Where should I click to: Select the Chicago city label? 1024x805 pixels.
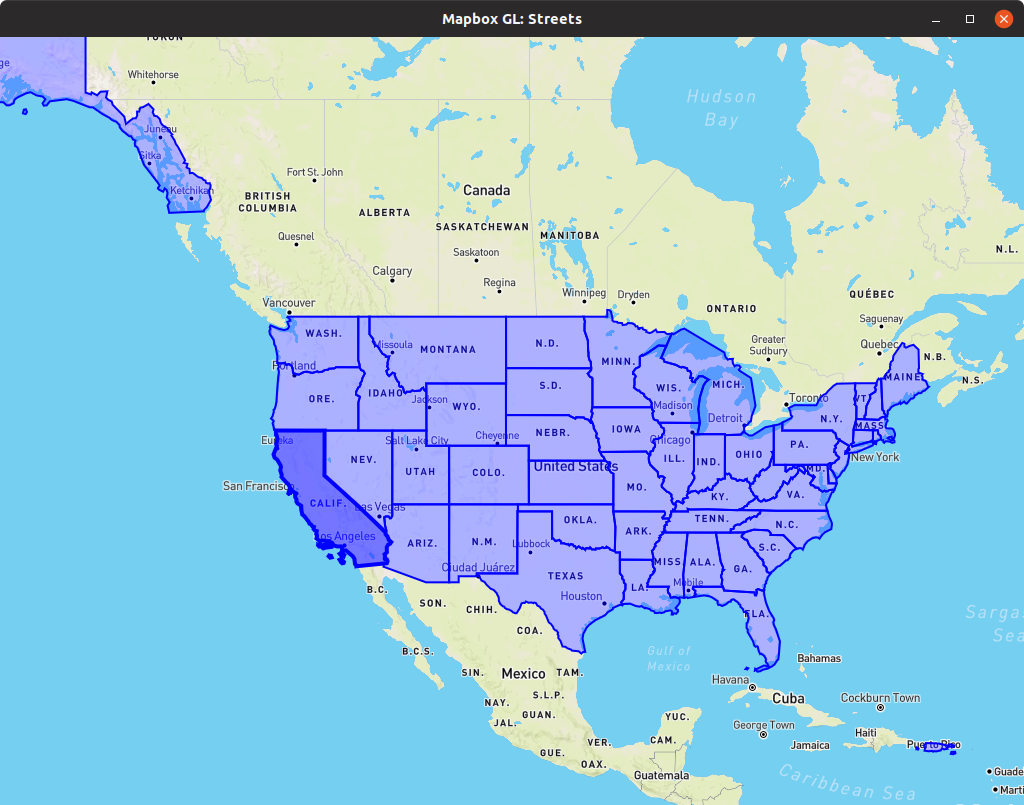coord(668,439)
